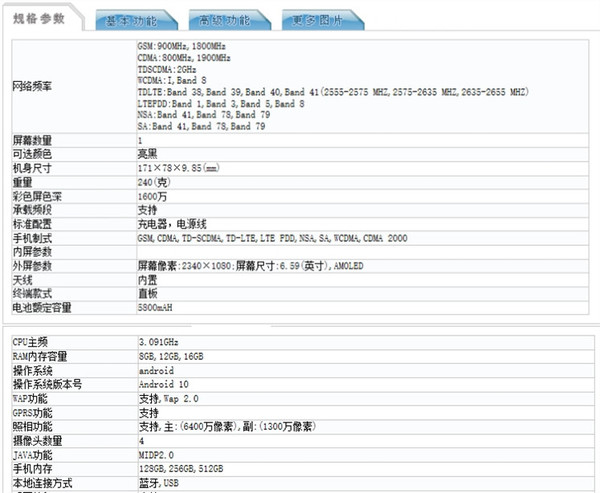Screen dimensions: 600x493
Task: Select the RAM内存容量 label
Action: (x=40, y=357)
